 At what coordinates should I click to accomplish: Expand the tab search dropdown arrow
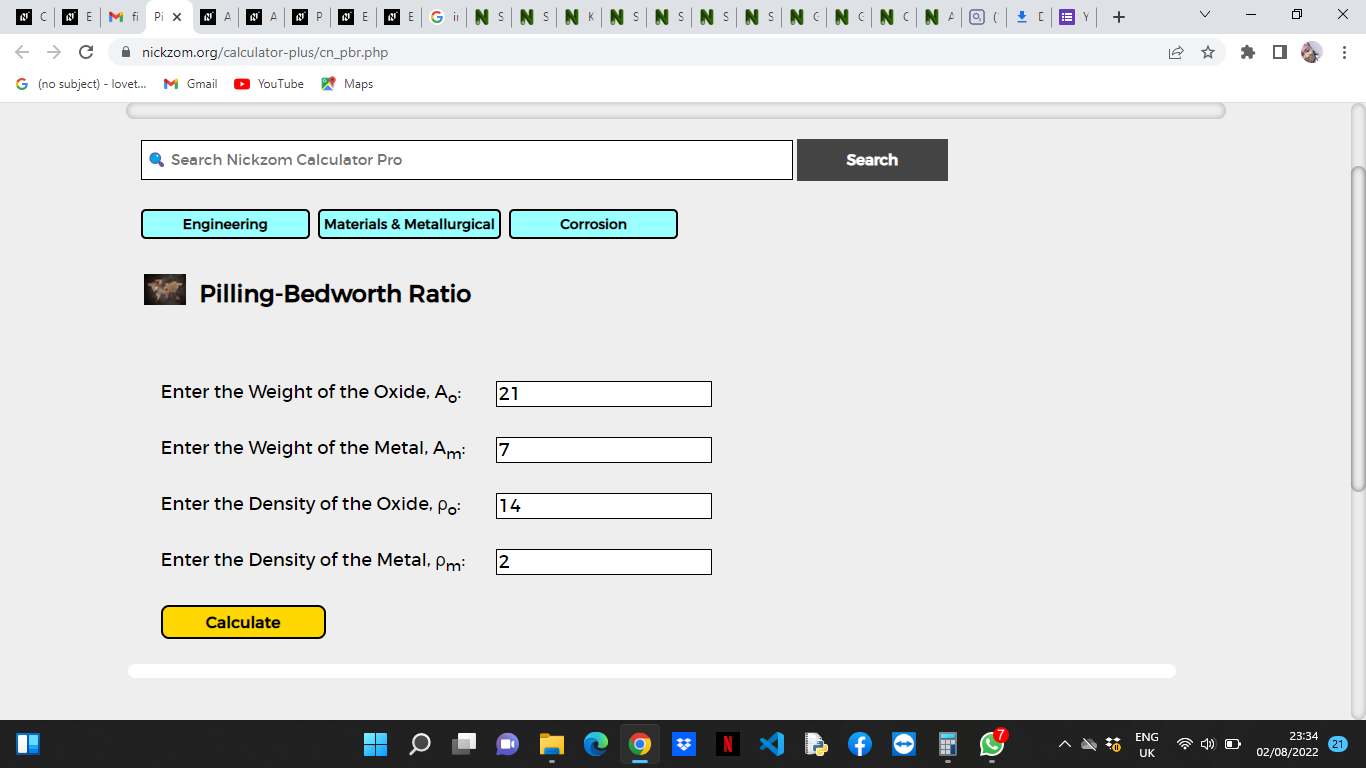click(x=1205, y=16)
